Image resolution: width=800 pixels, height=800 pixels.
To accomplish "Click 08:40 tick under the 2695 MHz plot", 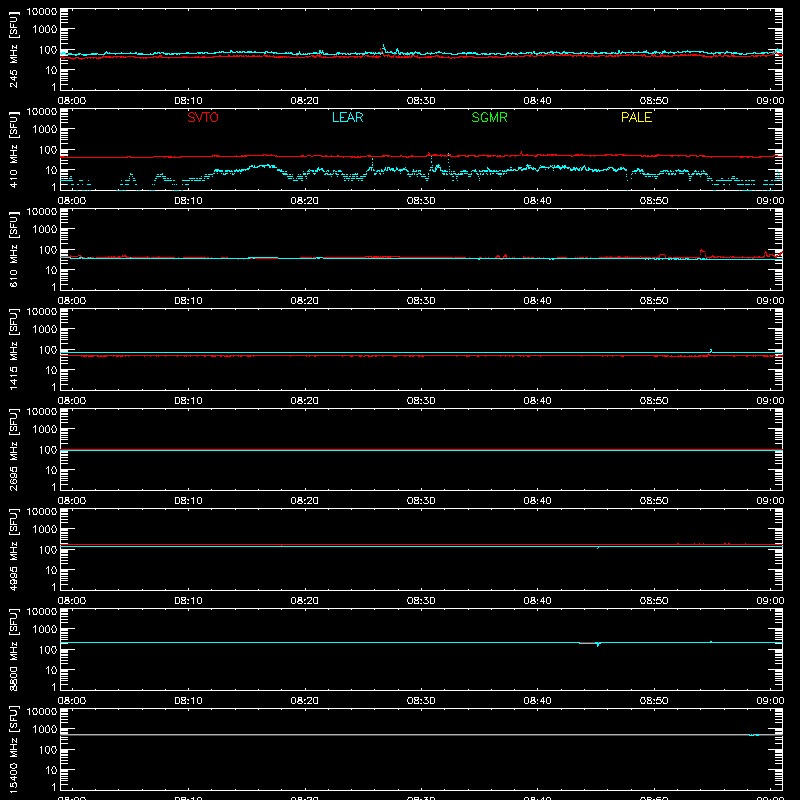I will pyautogui.click(x=537, y=501).
